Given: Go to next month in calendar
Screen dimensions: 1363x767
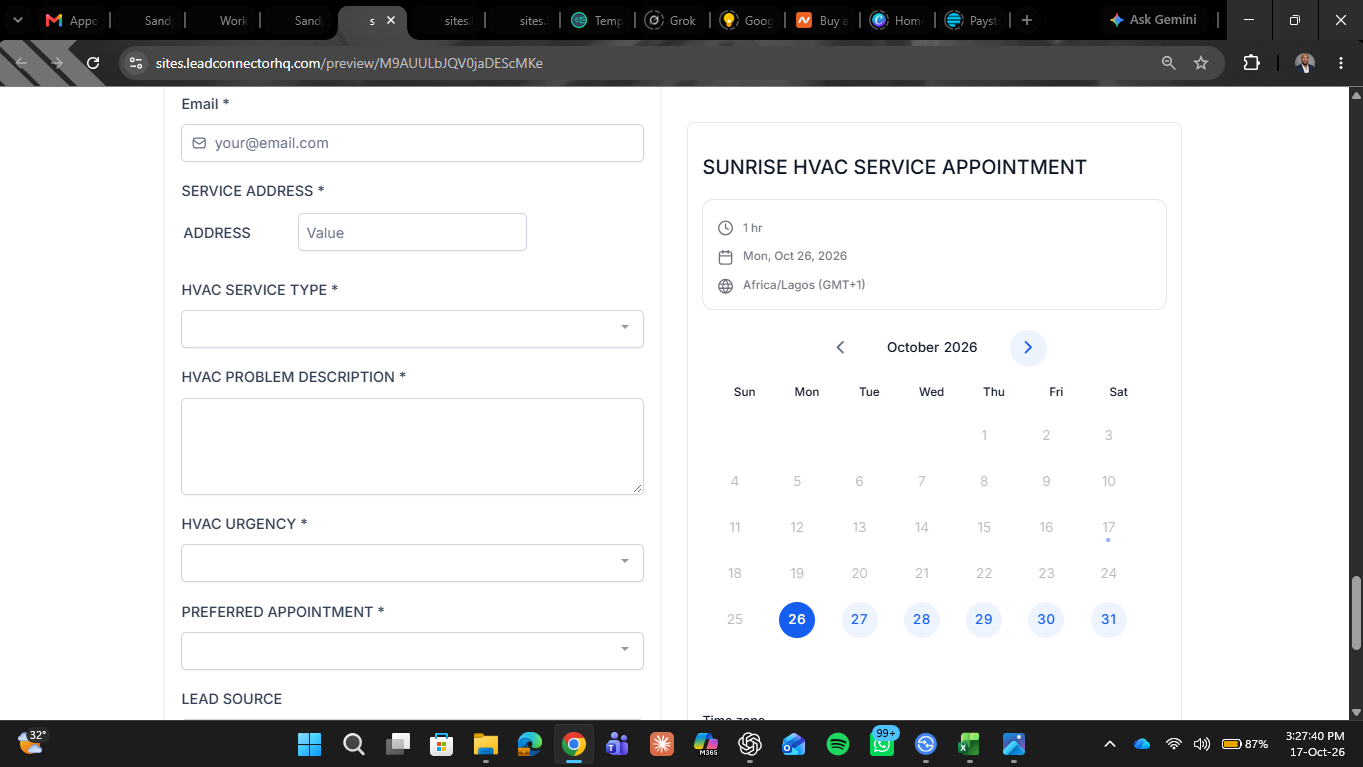Looking at the screenshot, I should pos(1028,348).
